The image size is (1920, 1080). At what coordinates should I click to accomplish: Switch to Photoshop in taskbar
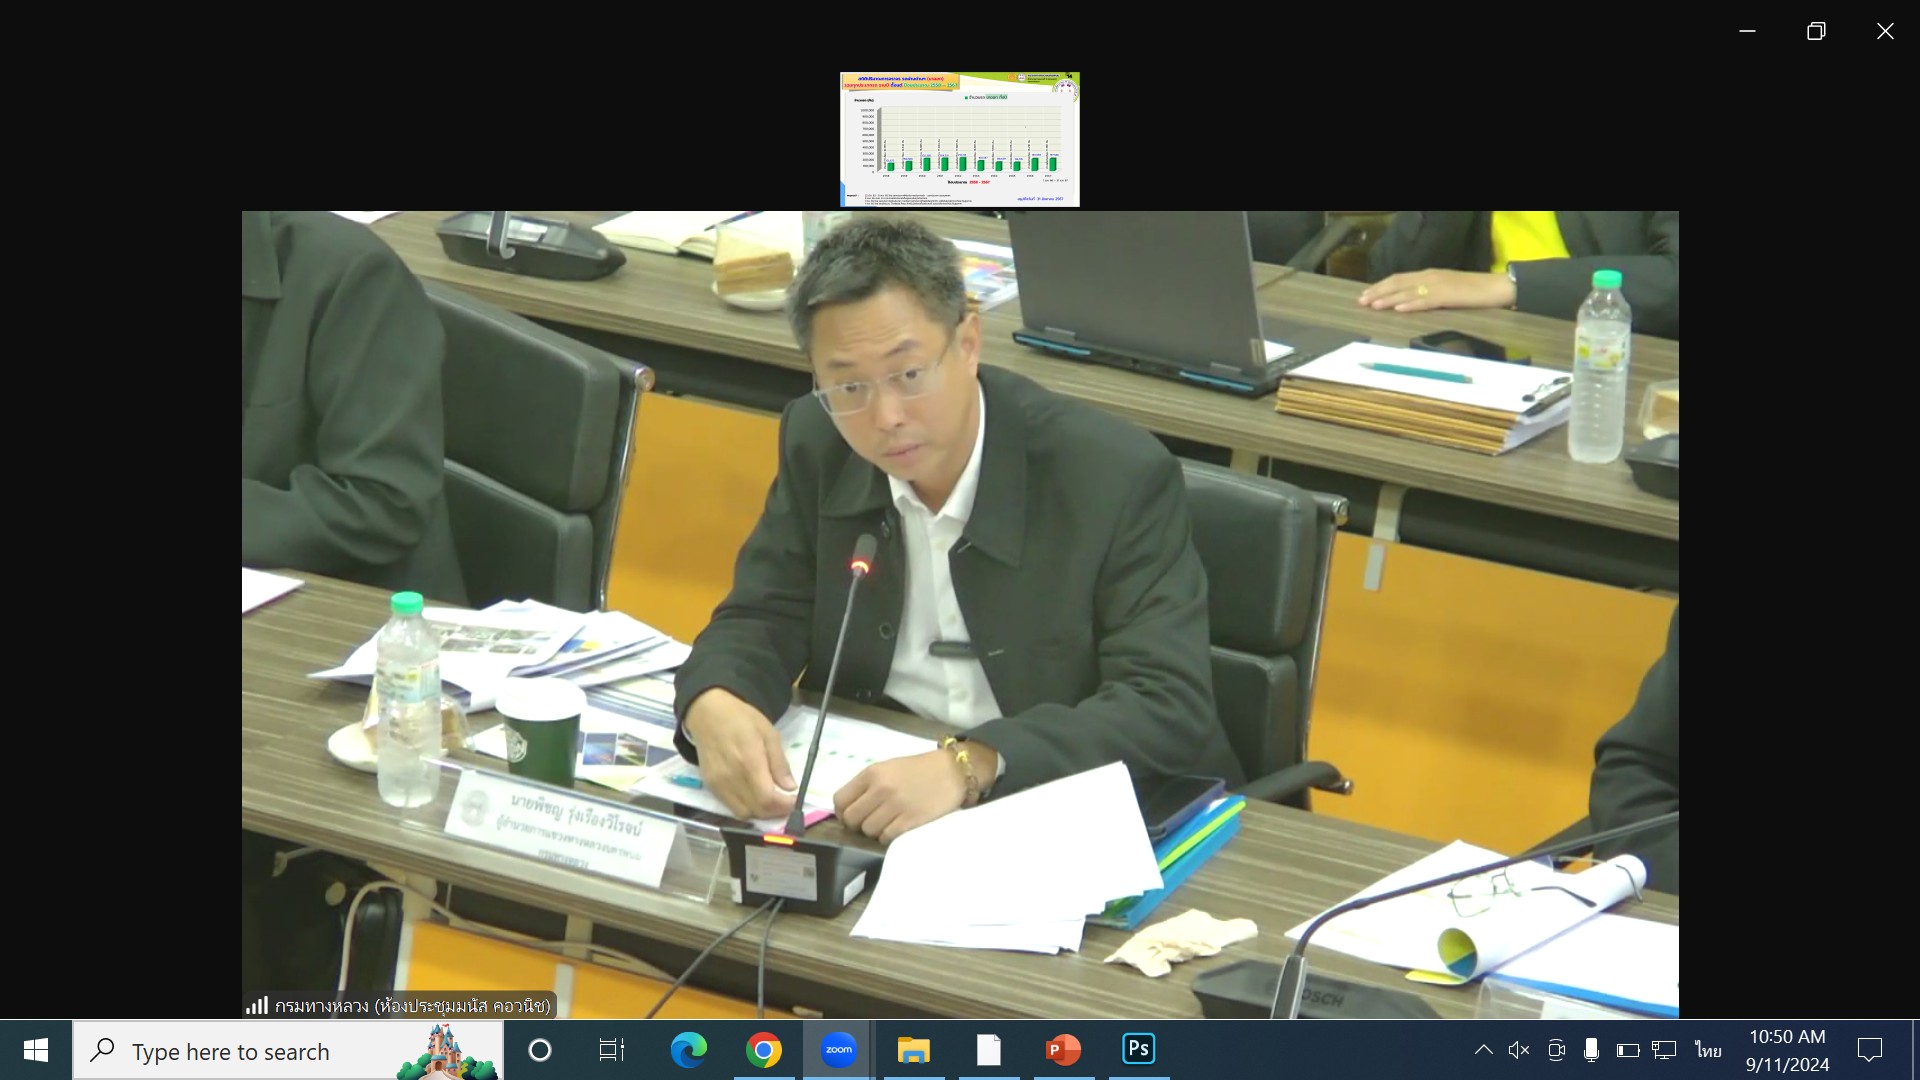pos(1138,1050)
